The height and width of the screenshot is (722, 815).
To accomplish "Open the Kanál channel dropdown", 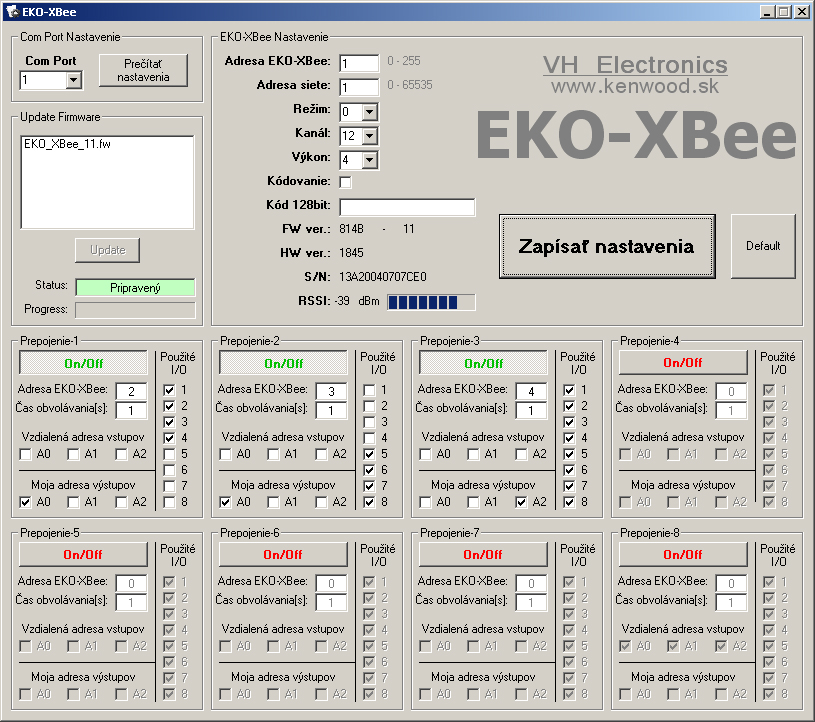I will (x=370, y=136).
